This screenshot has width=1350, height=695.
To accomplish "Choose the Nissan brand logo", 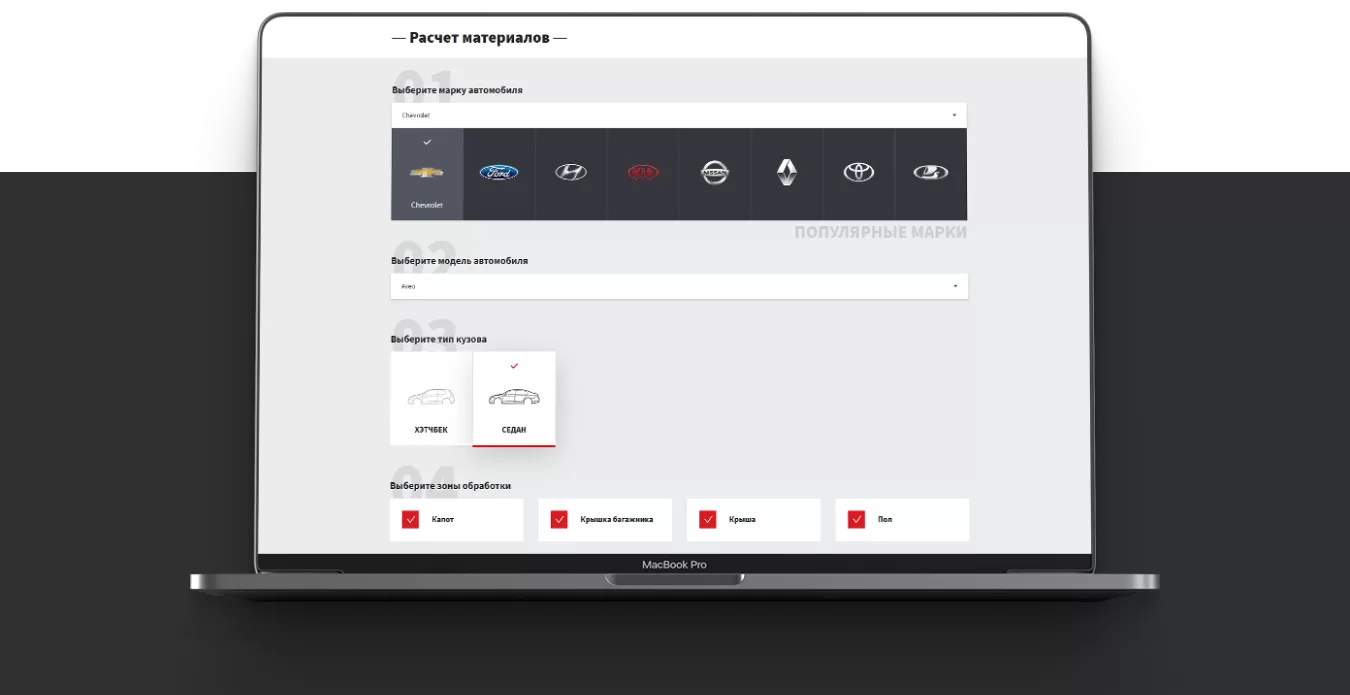I will 715,173.
